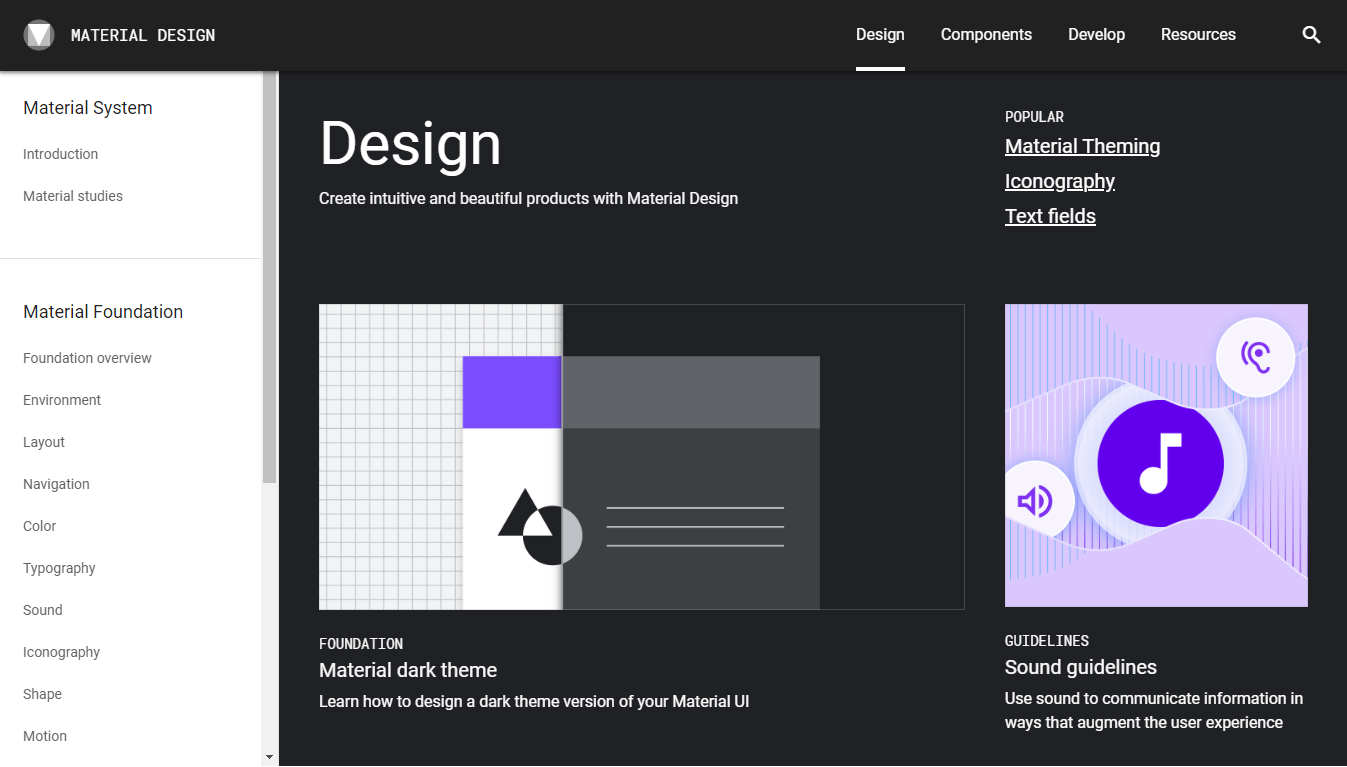Screen dimensions: 1347x767
Task: Open the Typography foundation page
Action: click(x=59, y=568)
